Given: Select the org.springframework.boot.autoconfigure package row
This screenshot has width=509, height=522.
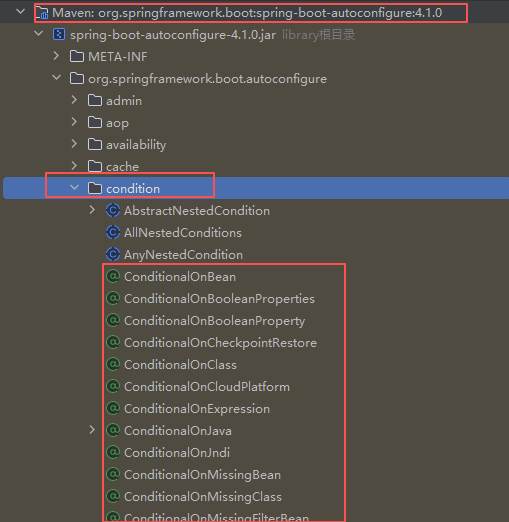Looking at the screenshot, I should pos(207,79).
